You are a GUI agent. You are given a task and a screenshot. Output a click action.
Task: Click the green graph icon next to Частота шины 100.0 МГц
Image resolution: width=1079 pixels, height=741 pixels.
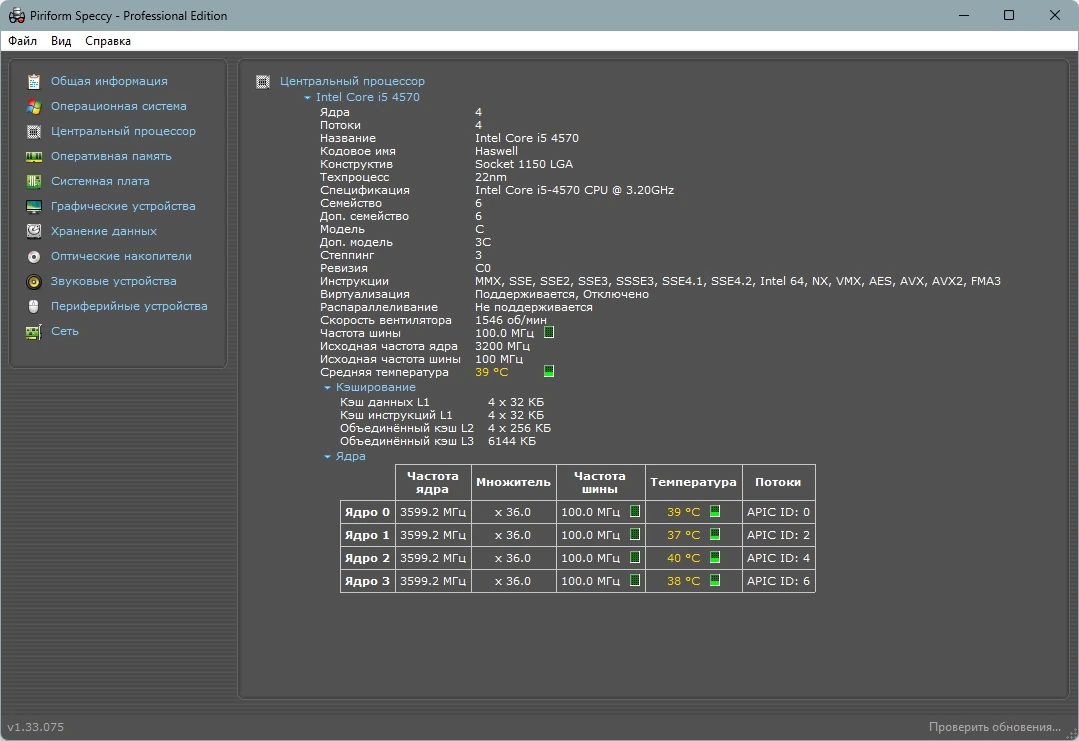(548, 332)
